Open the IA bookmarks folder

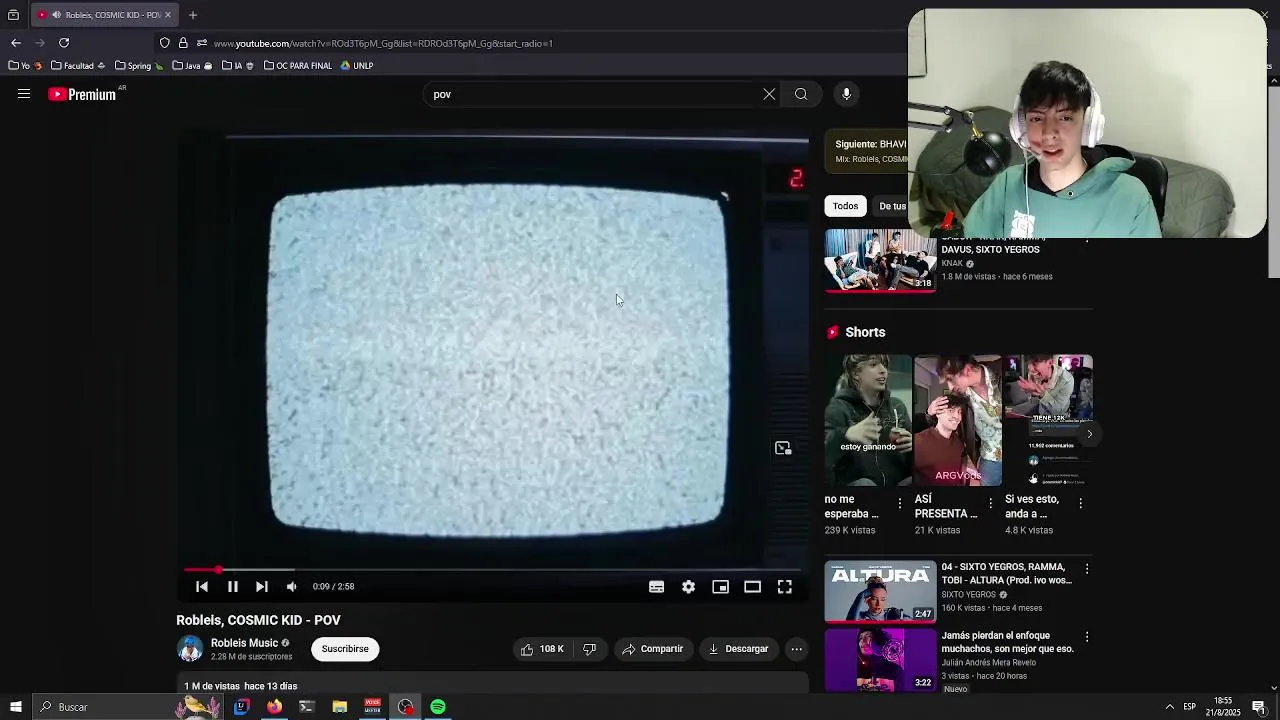click(238, 66)
